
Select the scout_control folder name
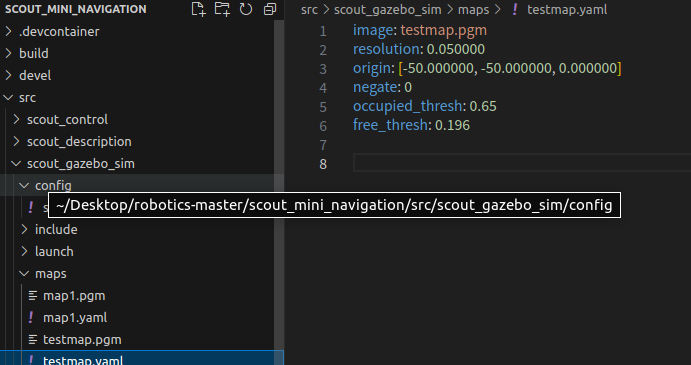[67, 119]
